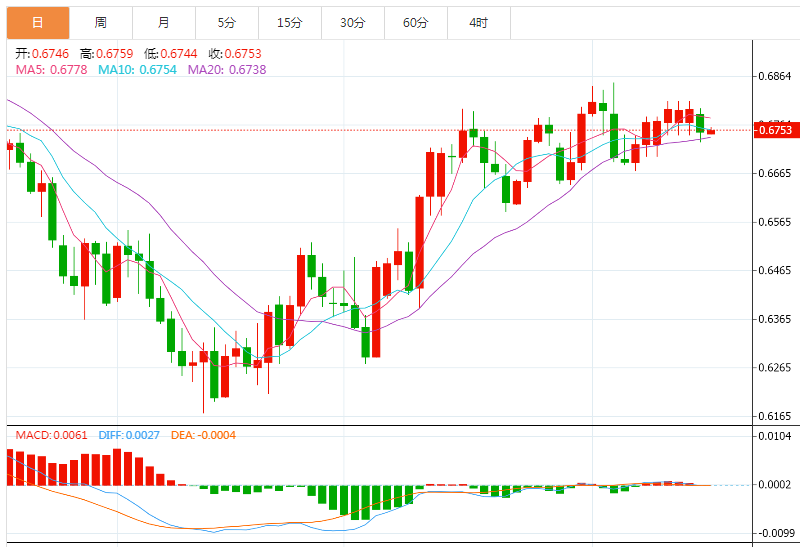Click the 0.6864 price axis label
Screen dimensions: 800x547
774,77
